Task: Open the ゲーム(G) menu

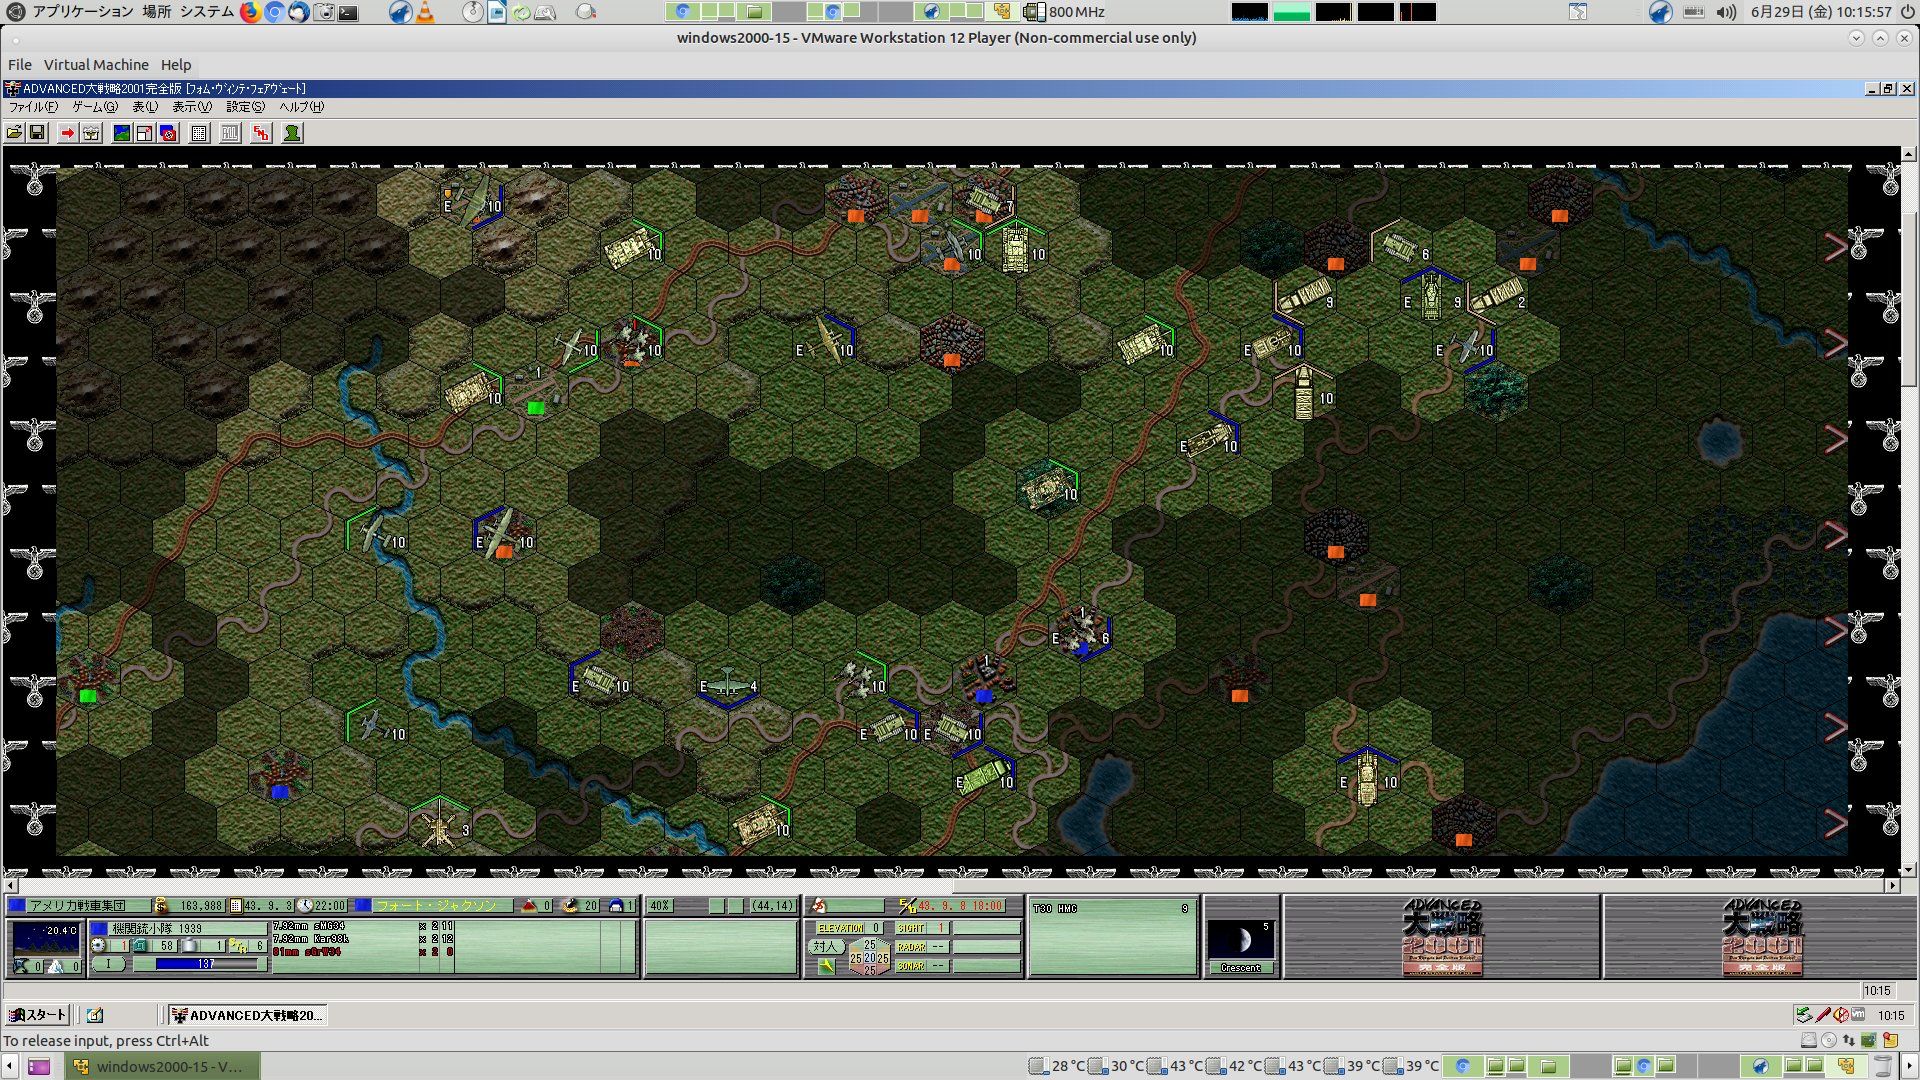Action: 94,107
